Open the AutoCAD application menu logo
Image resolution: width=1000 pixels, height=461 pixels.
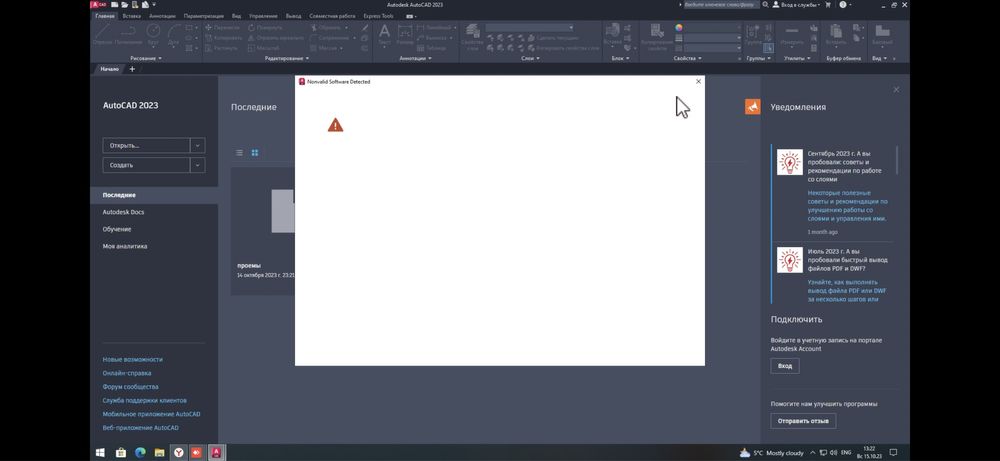pos(98,4)
